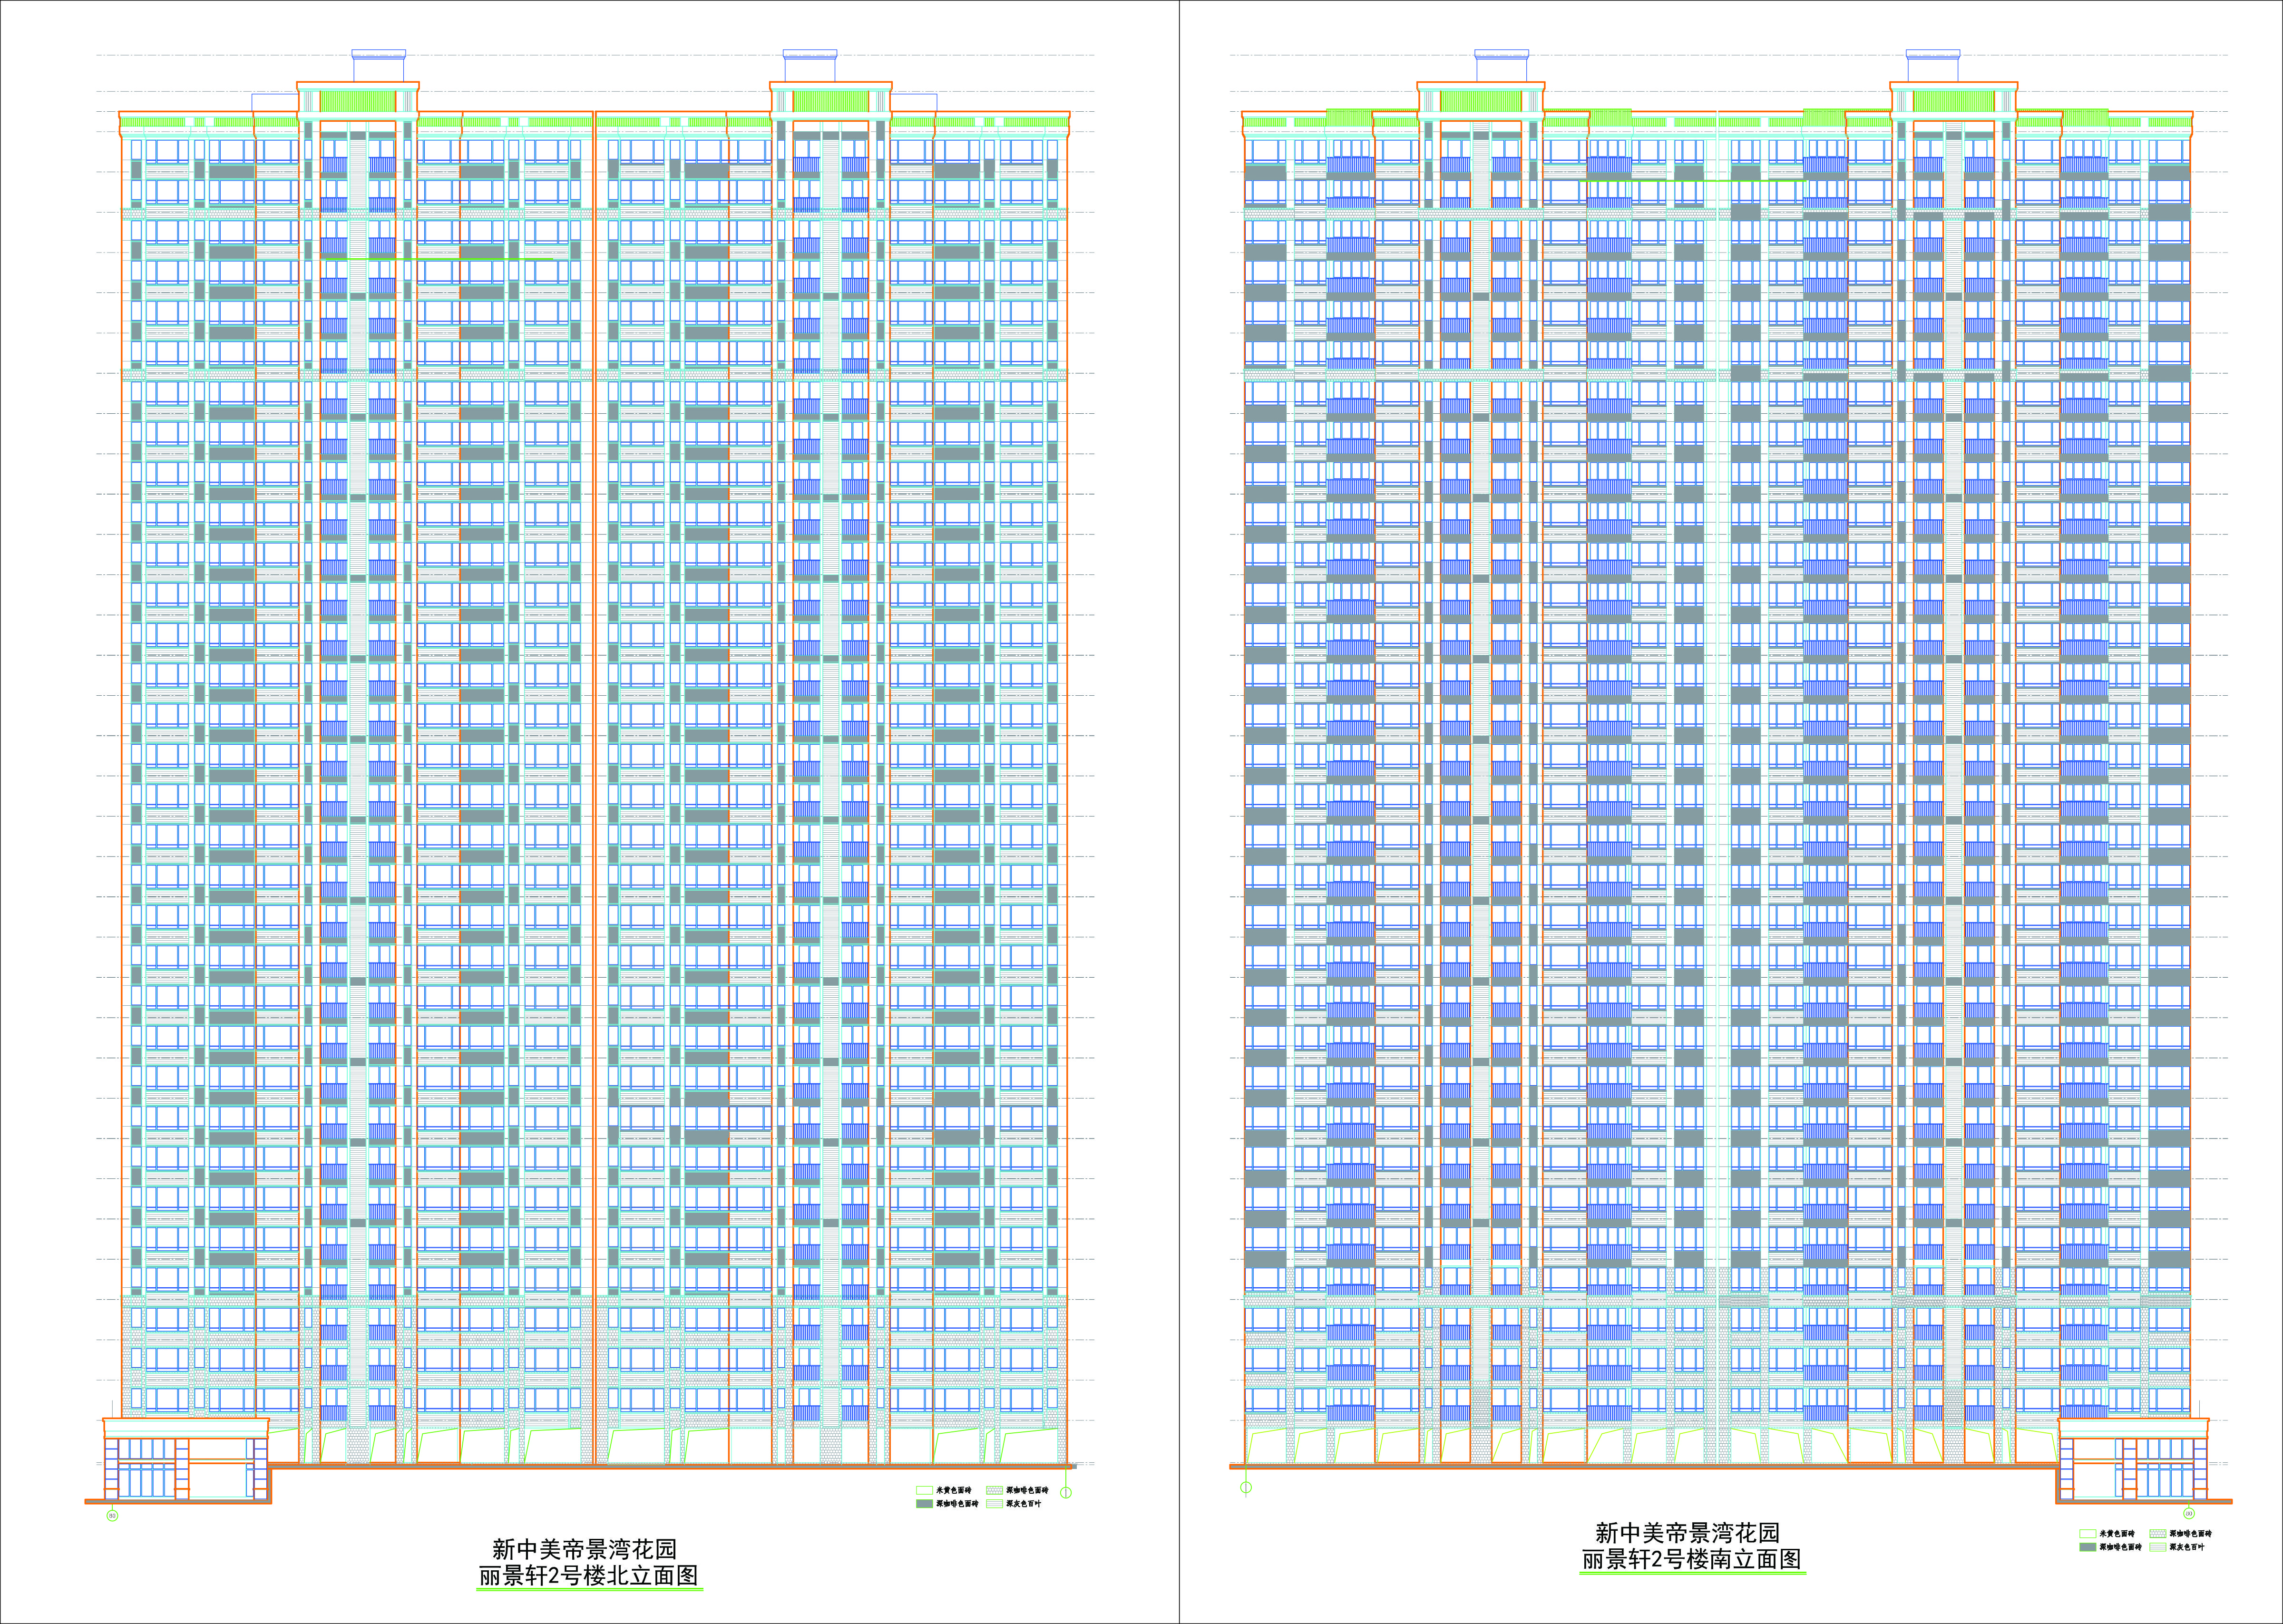2283x1624 pixels.
Task: Click the left axis bubble under the south elevation
Action: 1246,1488
